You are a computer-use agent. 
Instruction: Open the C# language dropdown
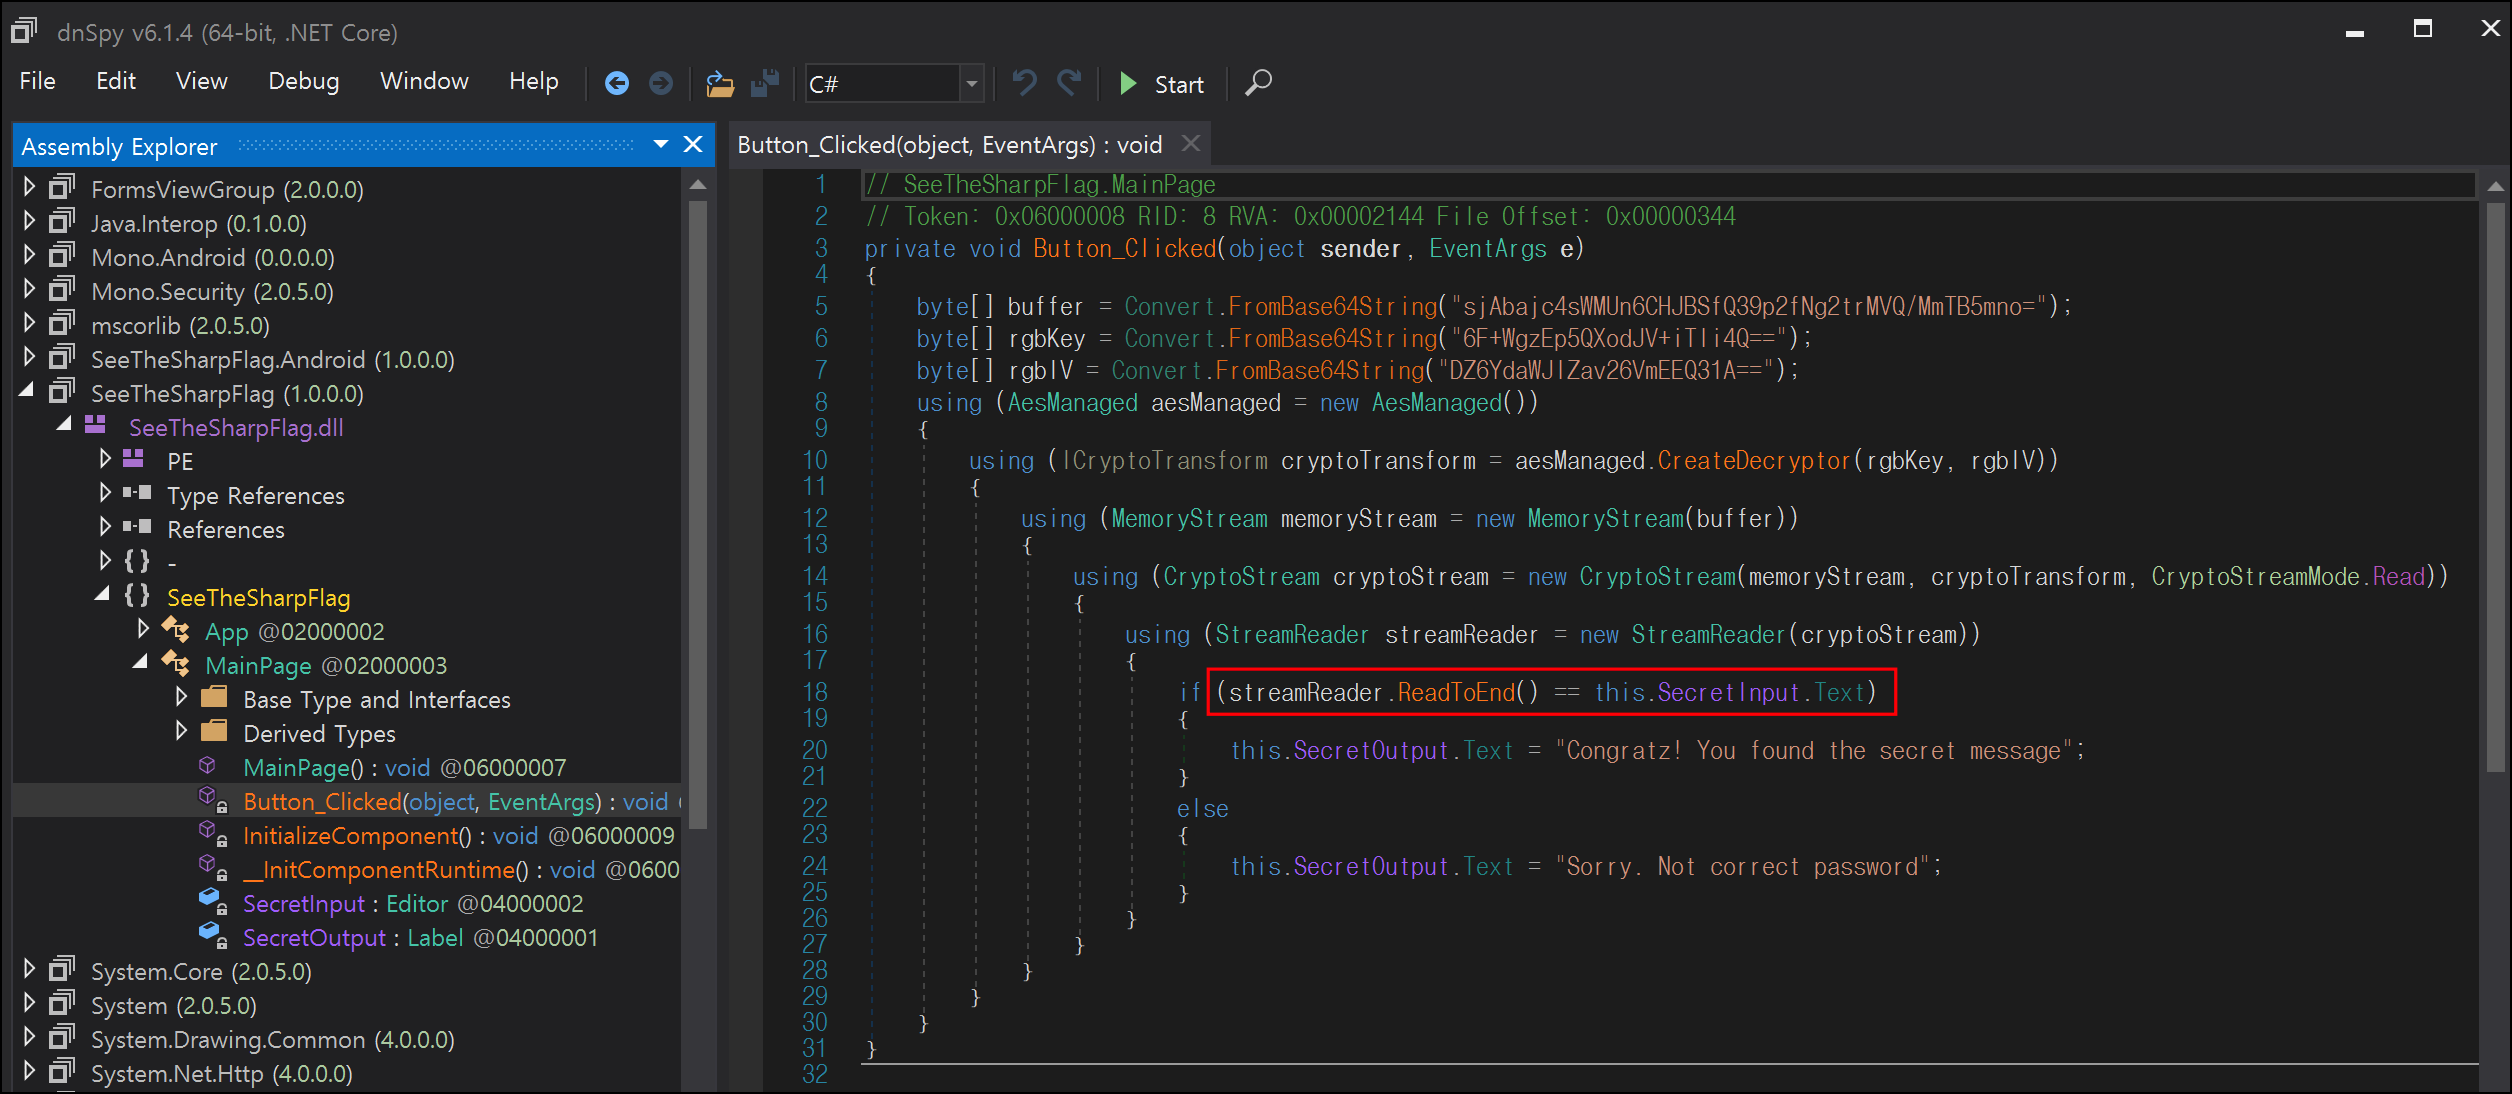(970, 84)
